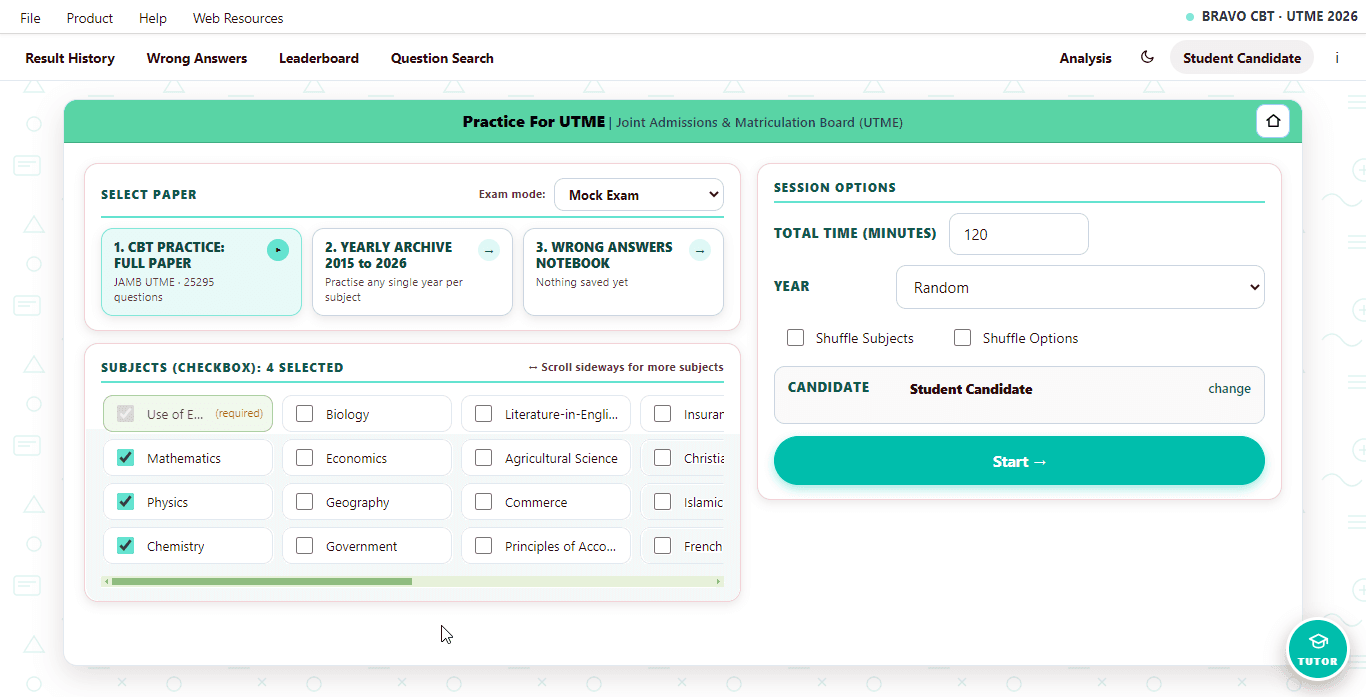Click the Session Options heading
The image size is (1366, 697).
[835, 187]
